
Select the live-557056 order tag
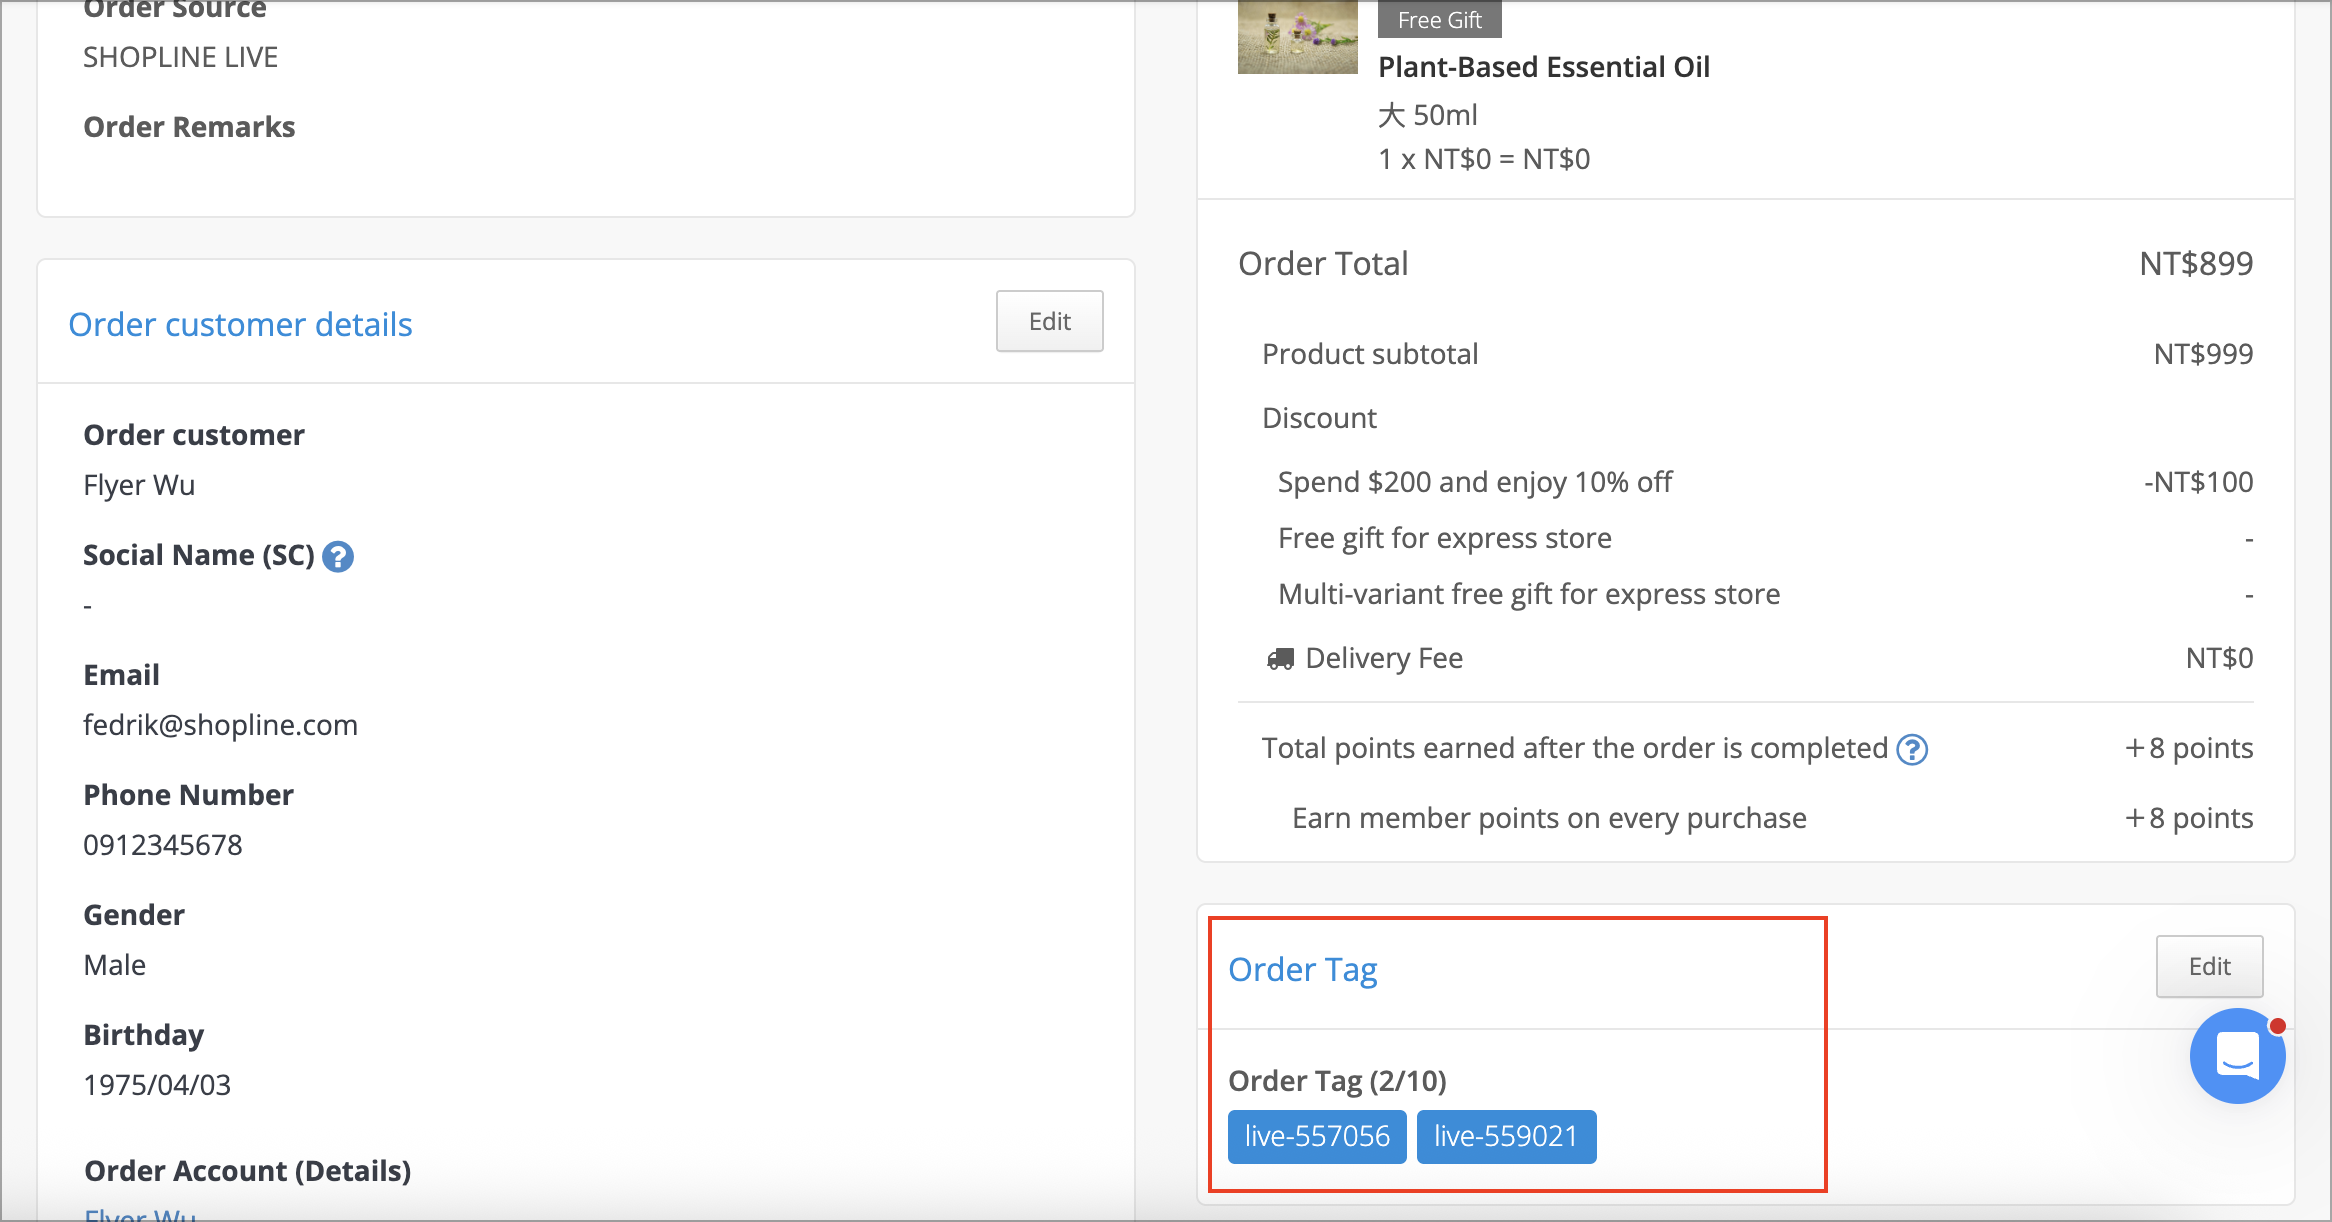1317,1137
